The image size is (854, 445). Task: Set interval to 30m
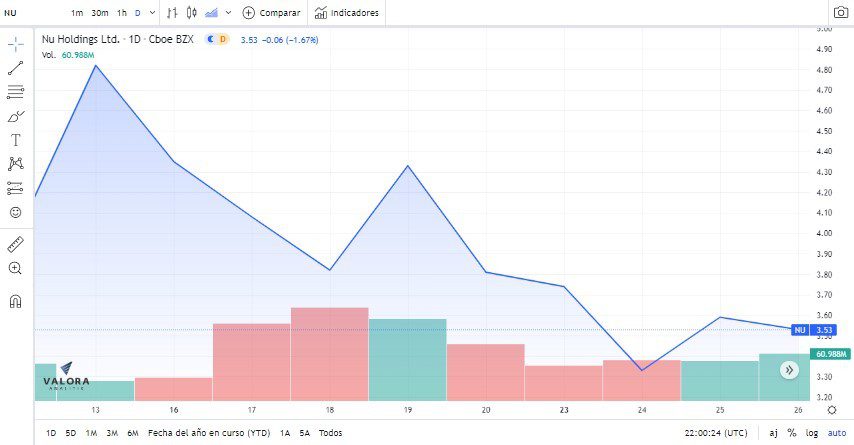100,13
